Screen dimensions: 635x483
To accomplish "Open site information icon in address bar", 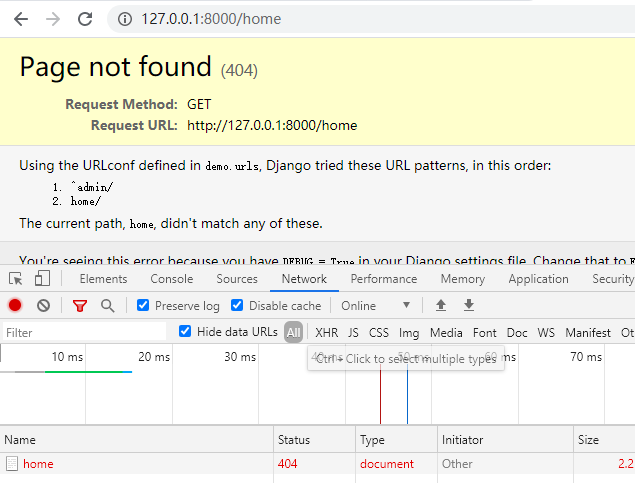I will coord(125,19).
